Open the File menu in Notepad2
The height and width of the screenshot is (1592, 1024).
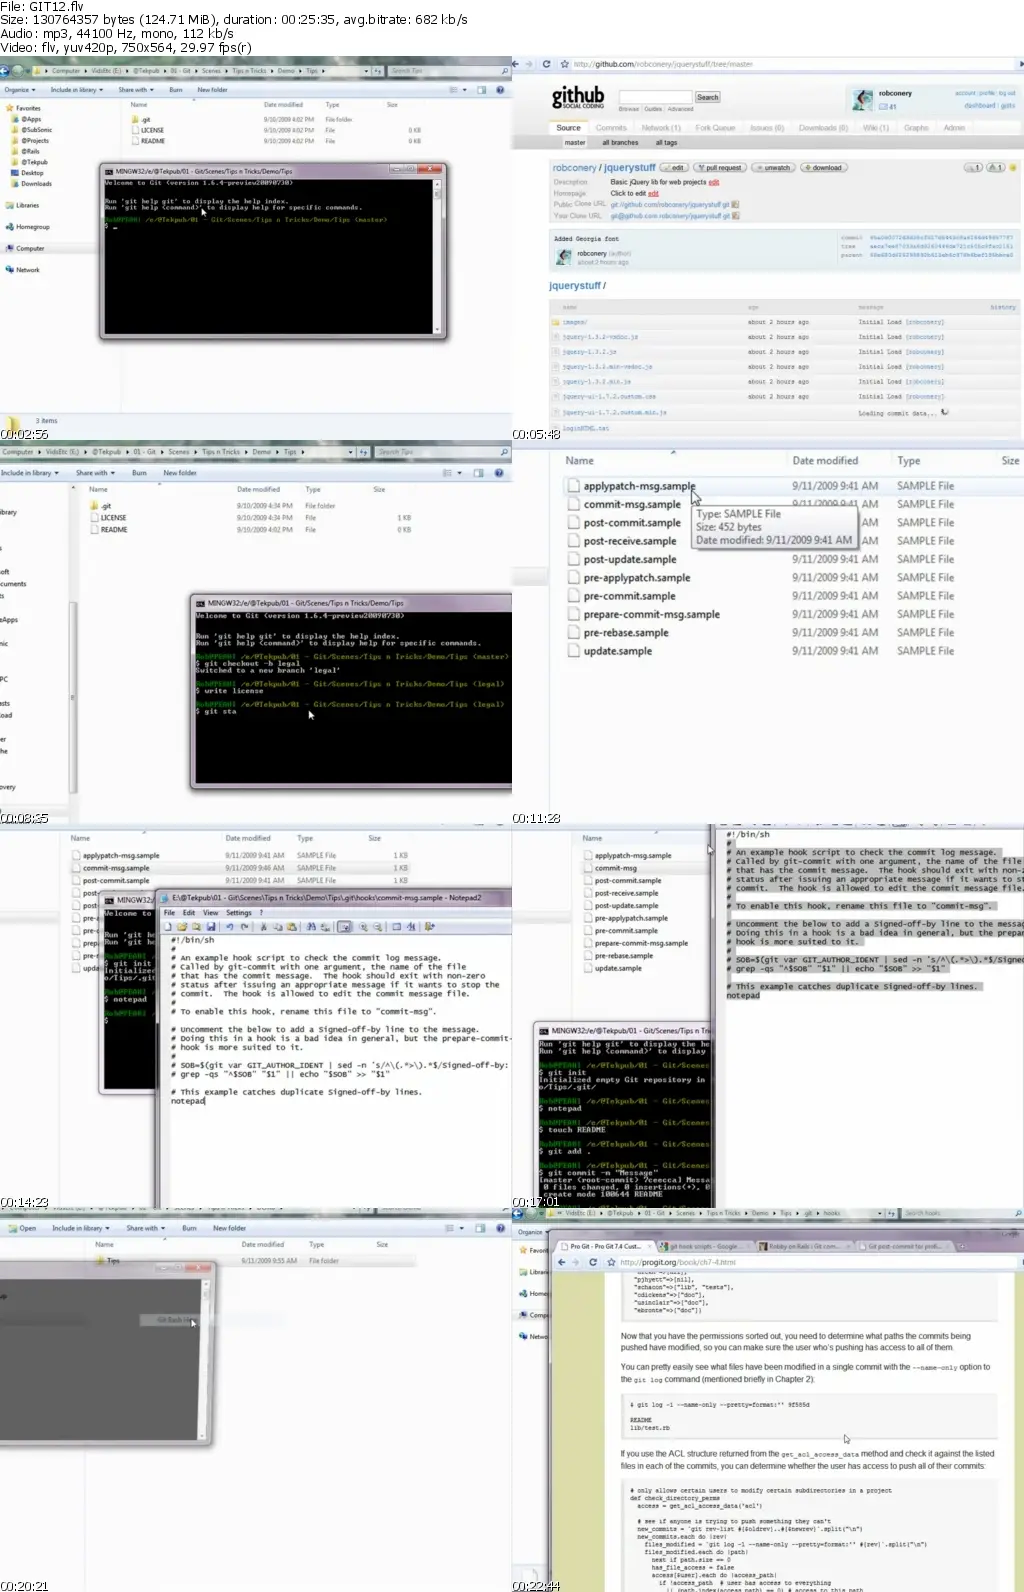pyautogui.click(x=169, y=913)
